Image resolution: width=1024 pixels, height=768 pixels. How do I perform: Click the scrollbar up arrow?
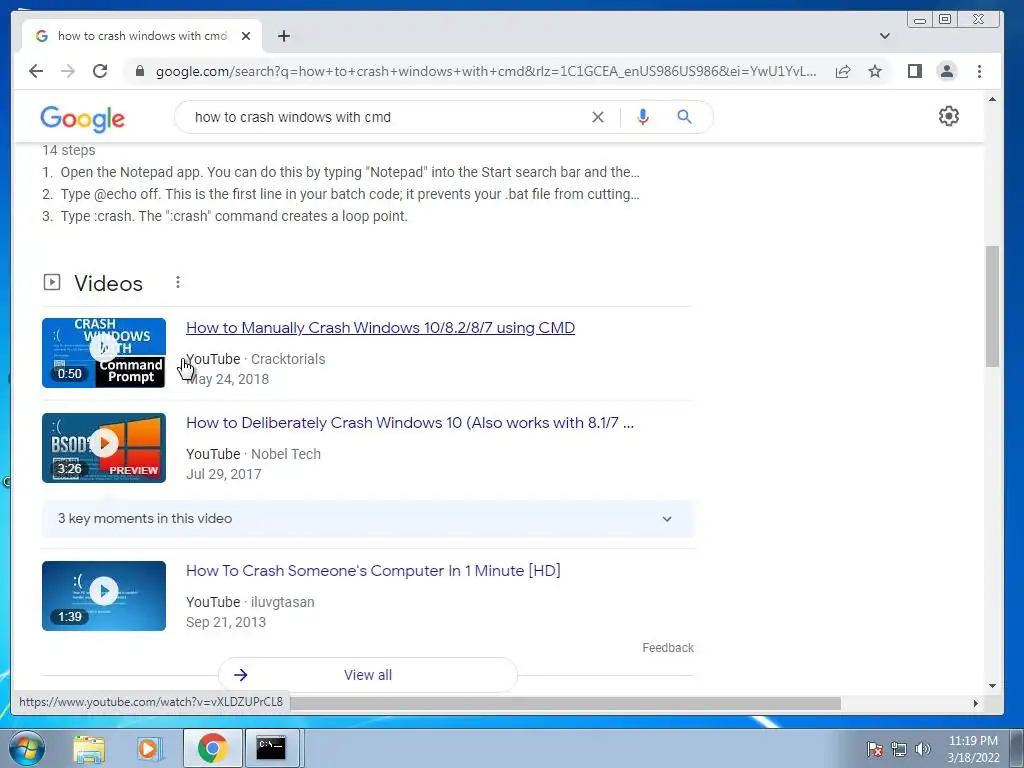(992, 100)
